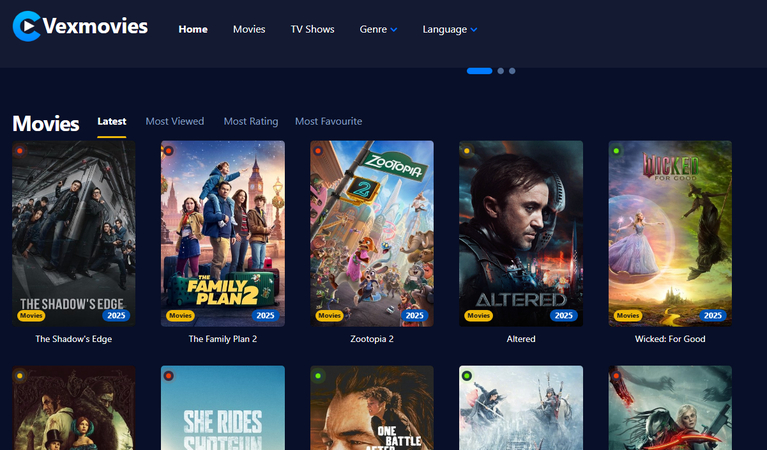Click 2025 badge on The Shadow's Edge
767x450 pixels.
(x=116, y=315)
